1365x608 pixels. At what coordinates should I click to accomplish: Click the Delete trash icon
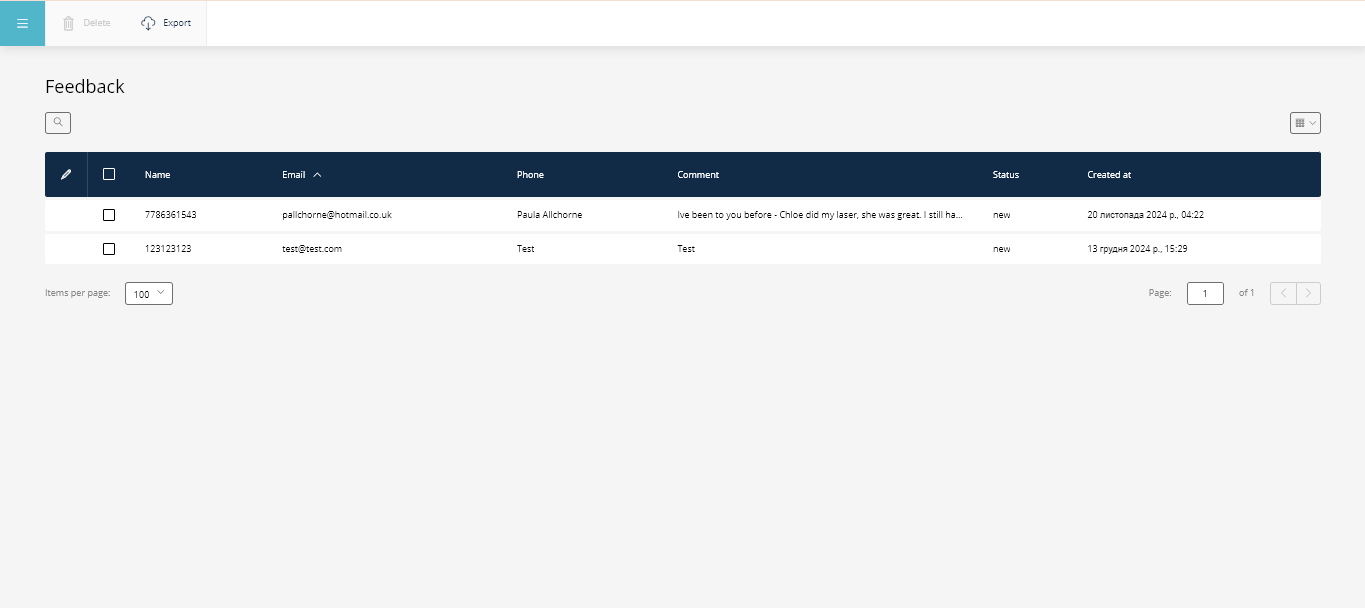[x=68, y=23]
